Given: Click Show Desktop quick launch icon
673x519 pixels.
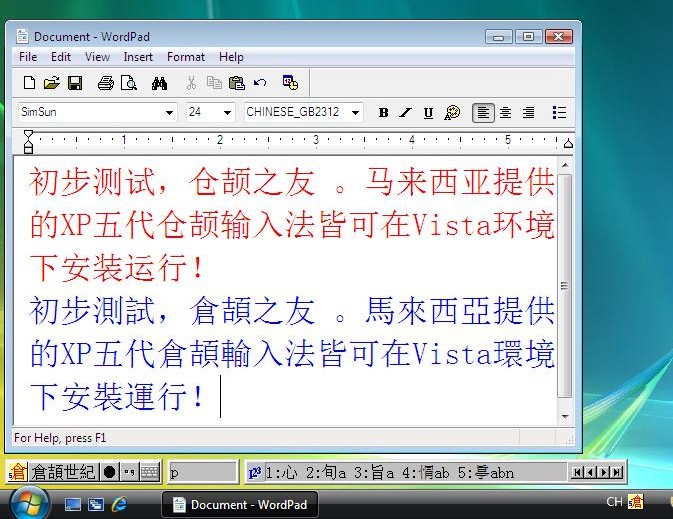Looking at the screenshot, I should pyautogui.click(x=72, y=504).
